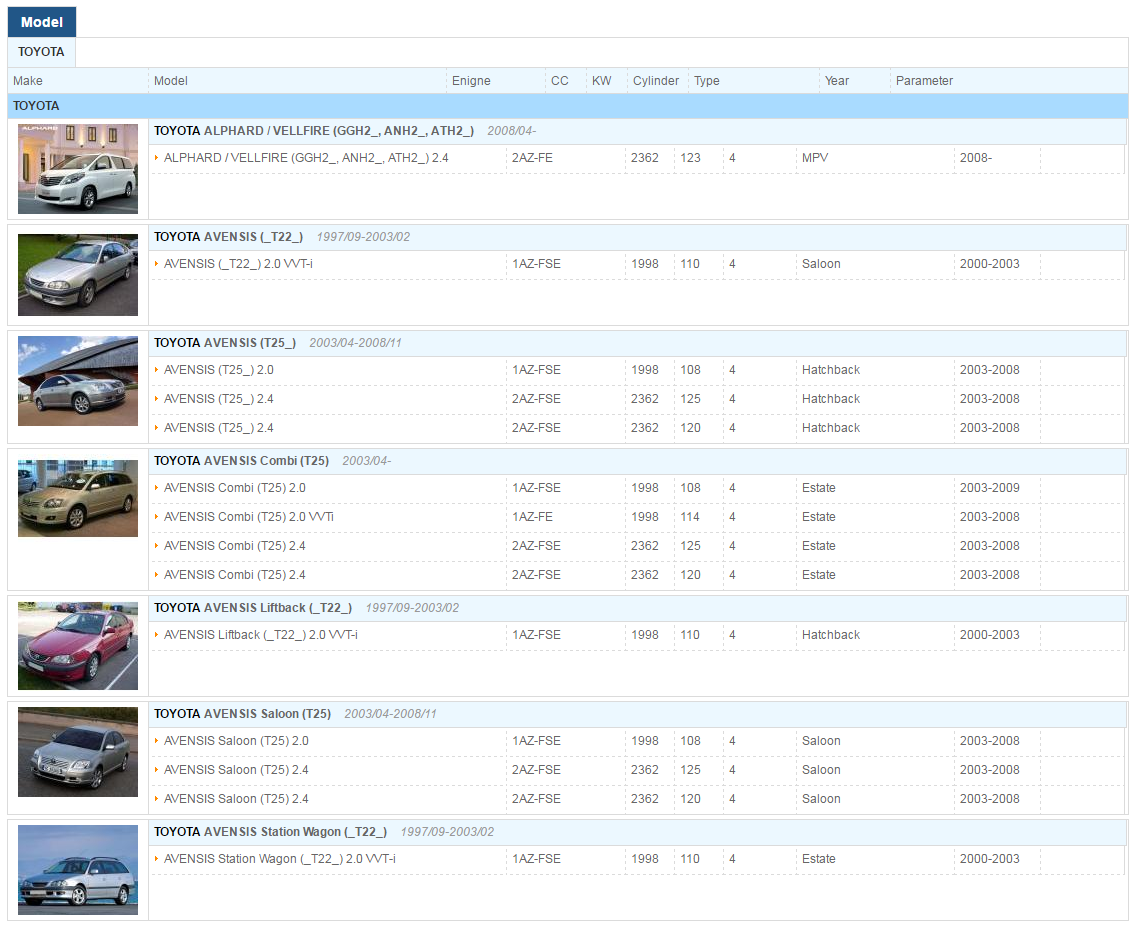Open the Avensis Station Wagon thumbnail

coord(78,869)
